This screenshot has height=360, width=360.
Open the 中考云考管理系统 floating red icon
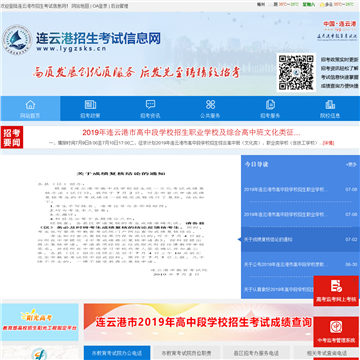pos(336,332)
